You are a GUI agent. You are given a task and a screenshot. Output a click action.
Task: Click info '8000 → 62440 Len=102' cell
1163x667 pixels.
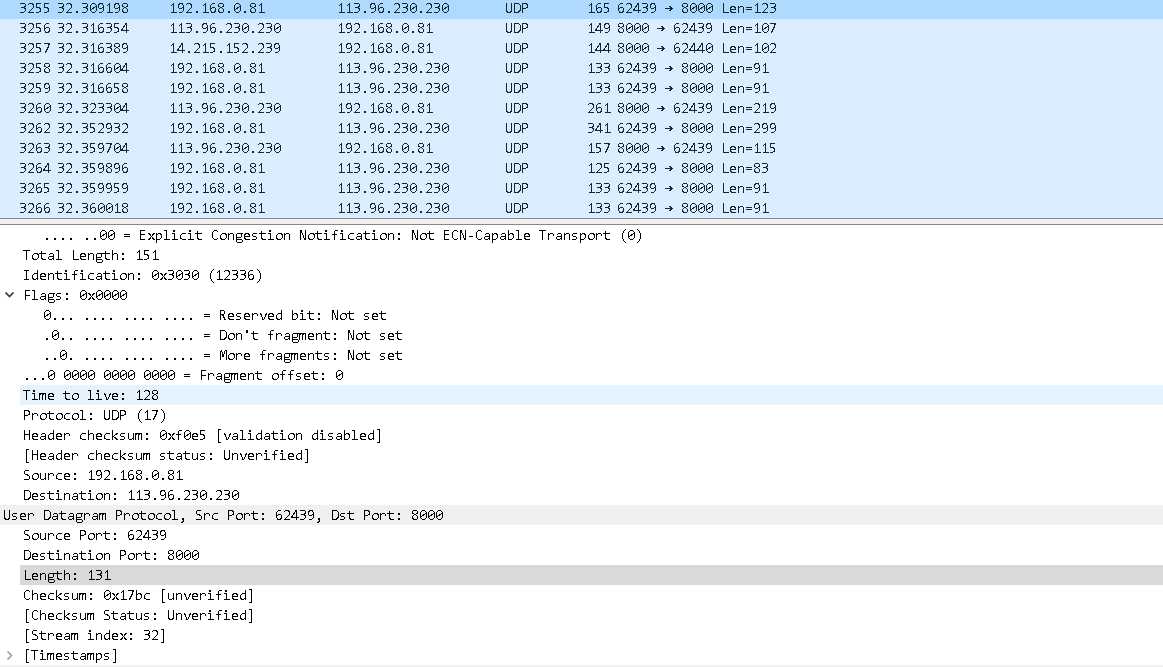697,48
